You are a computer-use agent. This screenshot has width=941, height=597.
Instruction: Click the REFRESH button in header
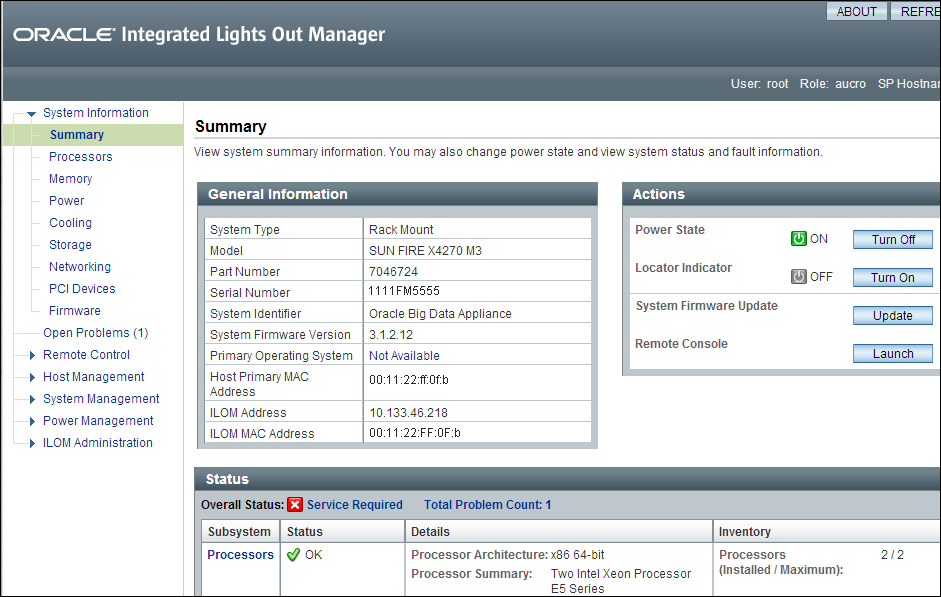tap(915, 11)
